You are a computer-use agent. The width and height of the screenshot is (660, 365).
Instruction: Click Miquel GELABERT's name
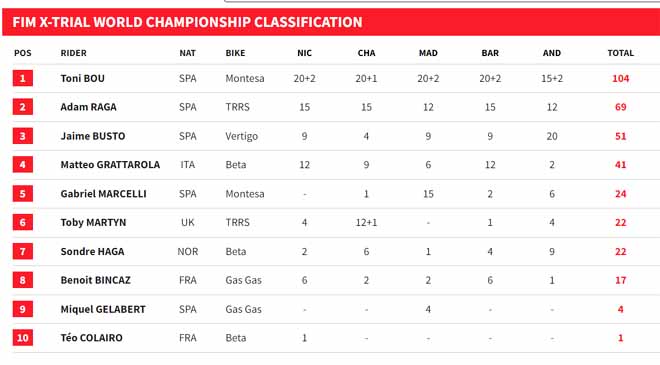(103, 309)
